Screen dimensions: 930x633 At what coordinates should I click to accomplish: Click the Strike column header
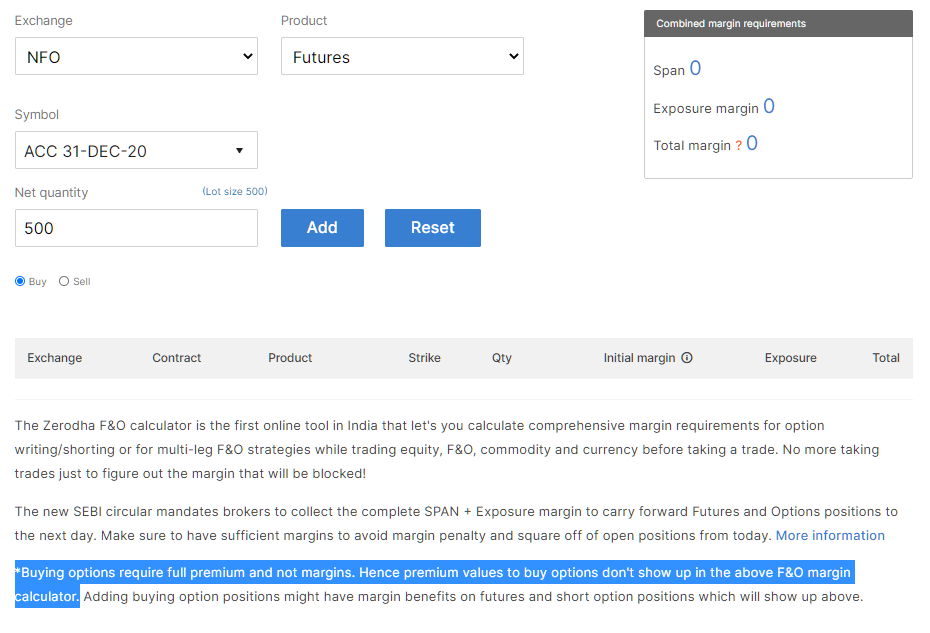[x=425, y=358]
